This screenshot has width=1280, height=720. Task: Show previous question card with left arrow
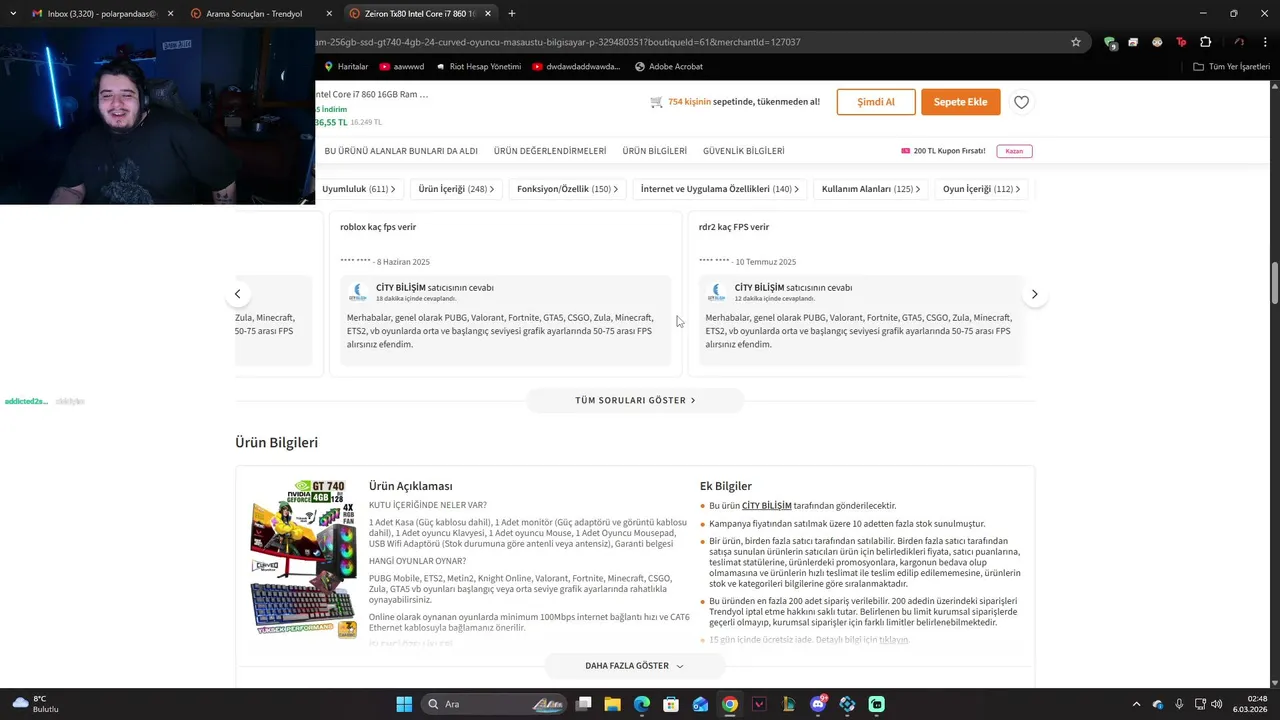(237, 294)
